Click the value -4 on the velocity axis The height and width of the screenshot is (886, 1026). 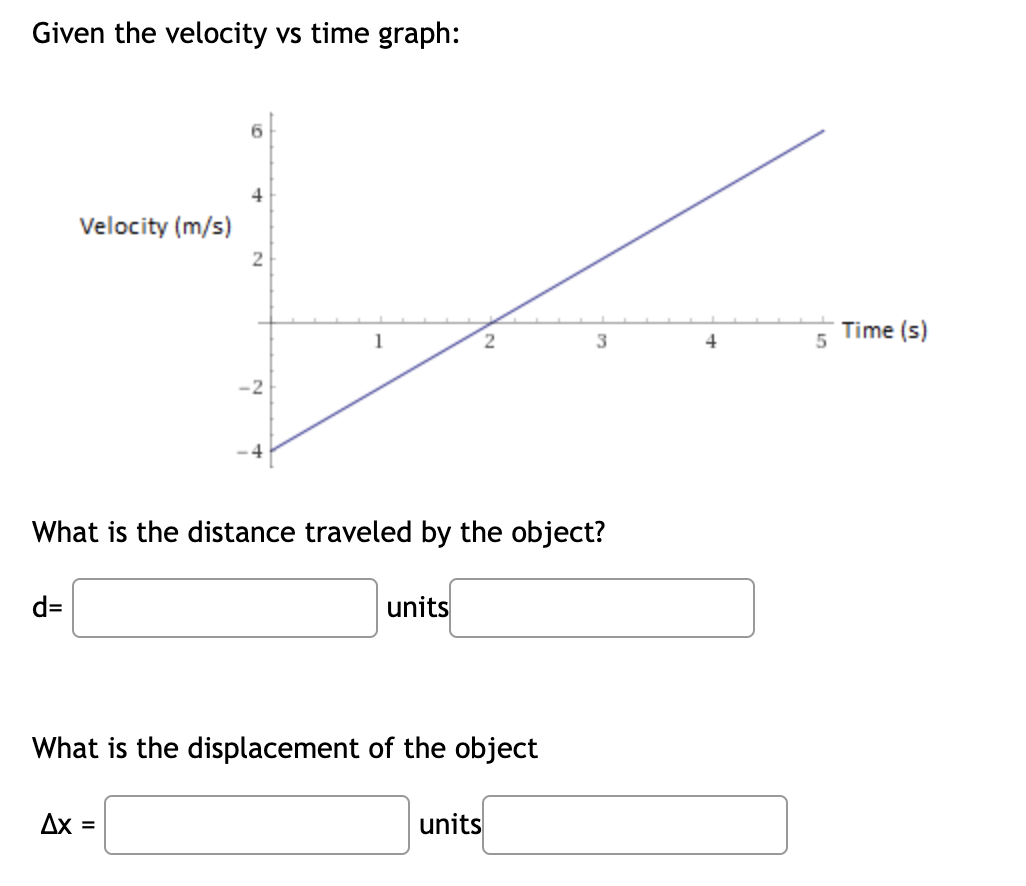pyautogui.click(x=250, y=450)
